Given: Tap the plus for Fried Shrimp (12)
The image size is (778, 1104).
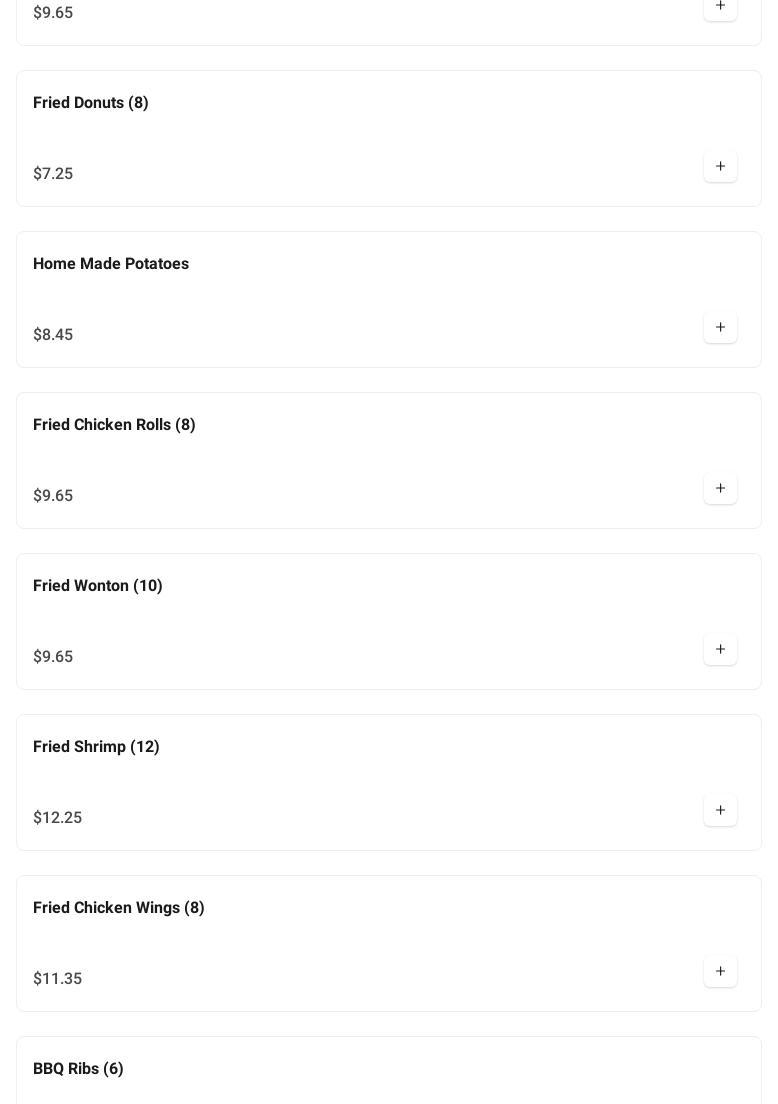Looking at the screenshot, I should (720, 811).
